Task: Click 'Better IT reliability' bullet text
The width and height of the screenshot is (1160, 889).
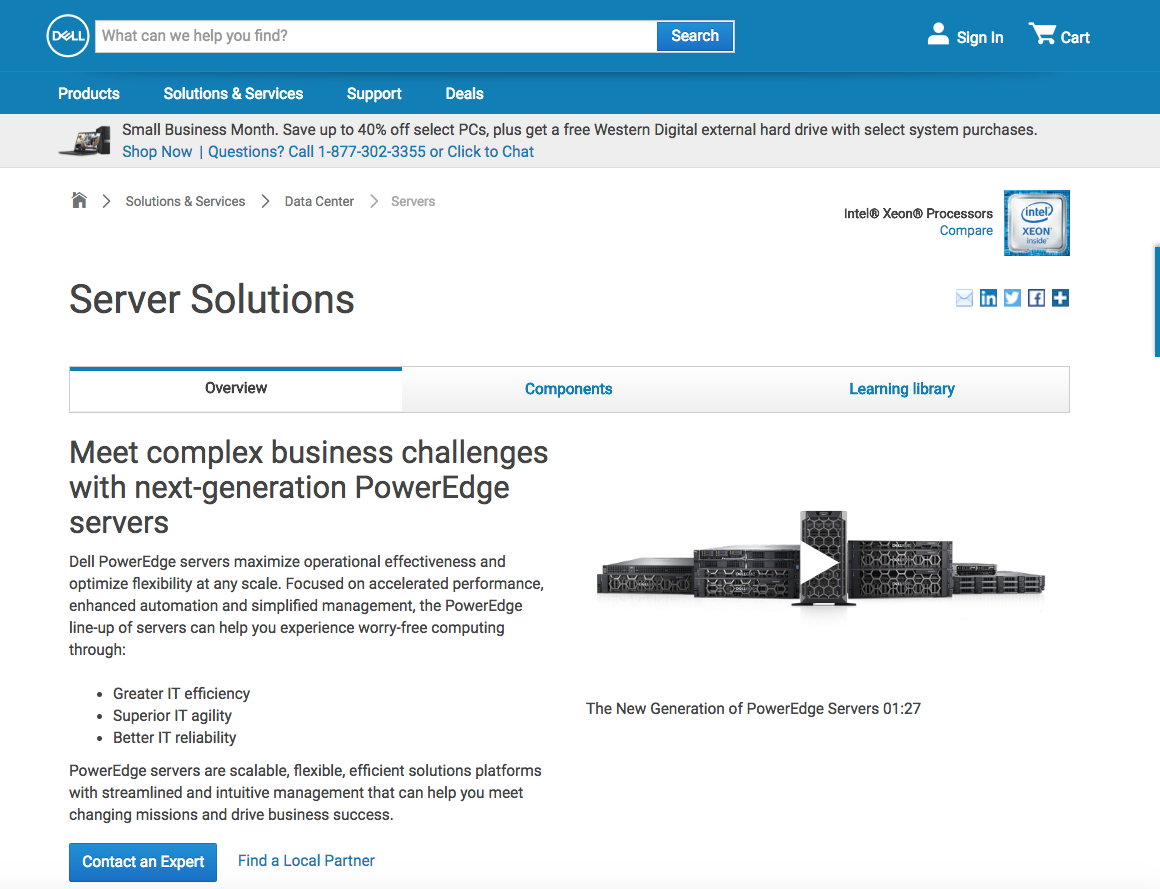Action: pos(175,738)
